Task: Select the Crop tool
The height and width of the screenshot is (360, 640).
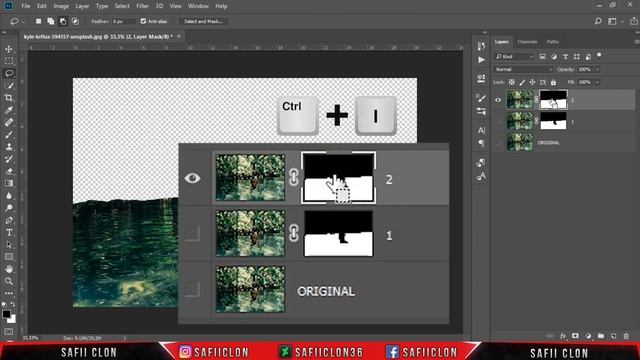Action: 9,98
